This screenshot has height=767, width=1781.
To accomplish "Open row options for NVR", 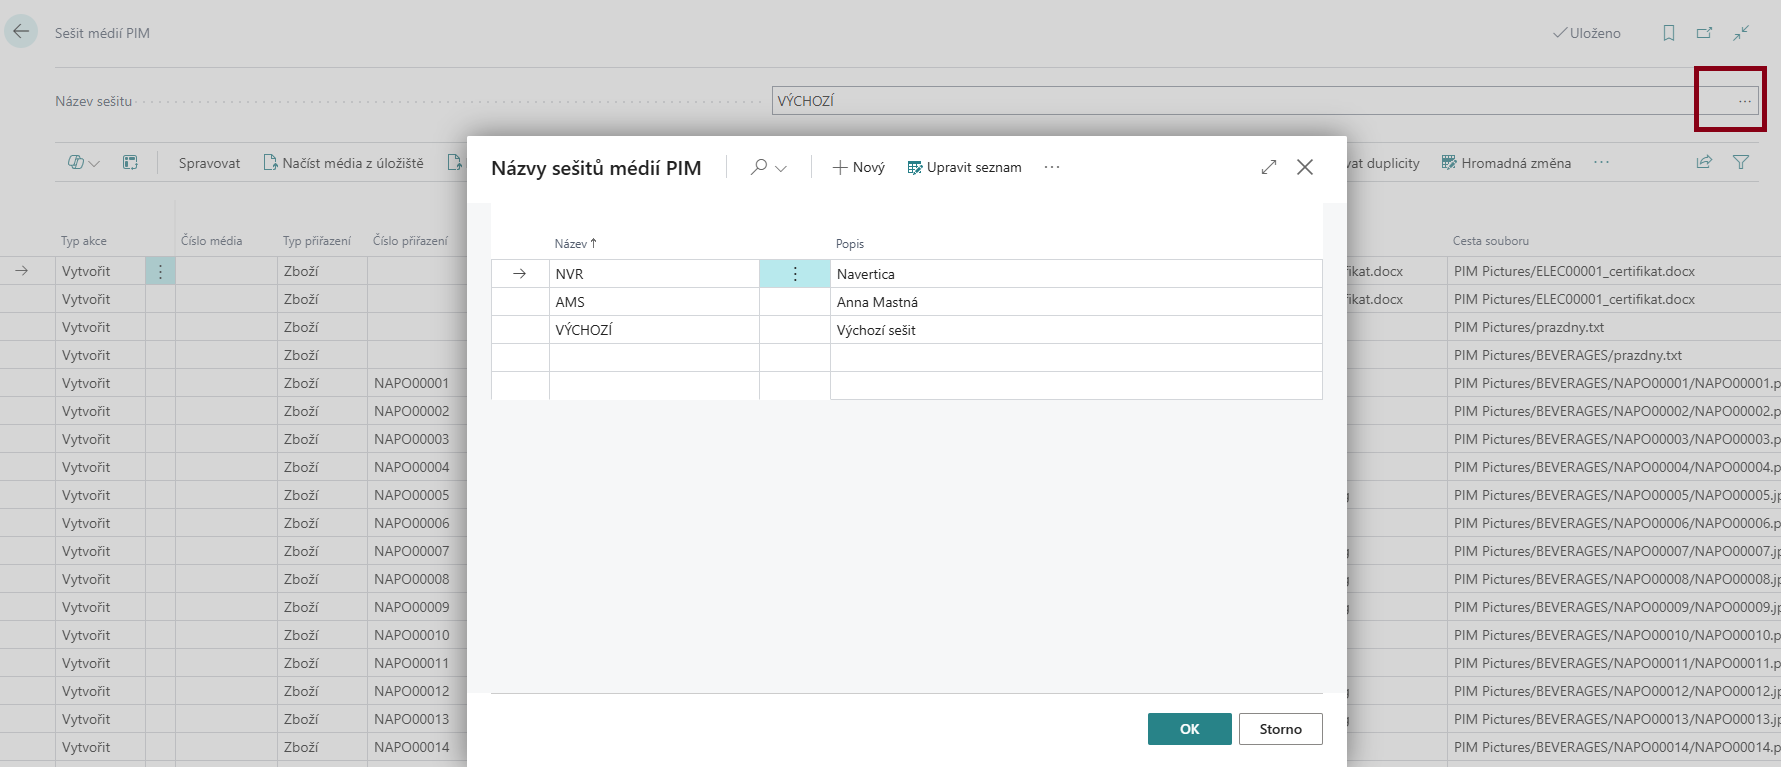I will coord(795,274).
